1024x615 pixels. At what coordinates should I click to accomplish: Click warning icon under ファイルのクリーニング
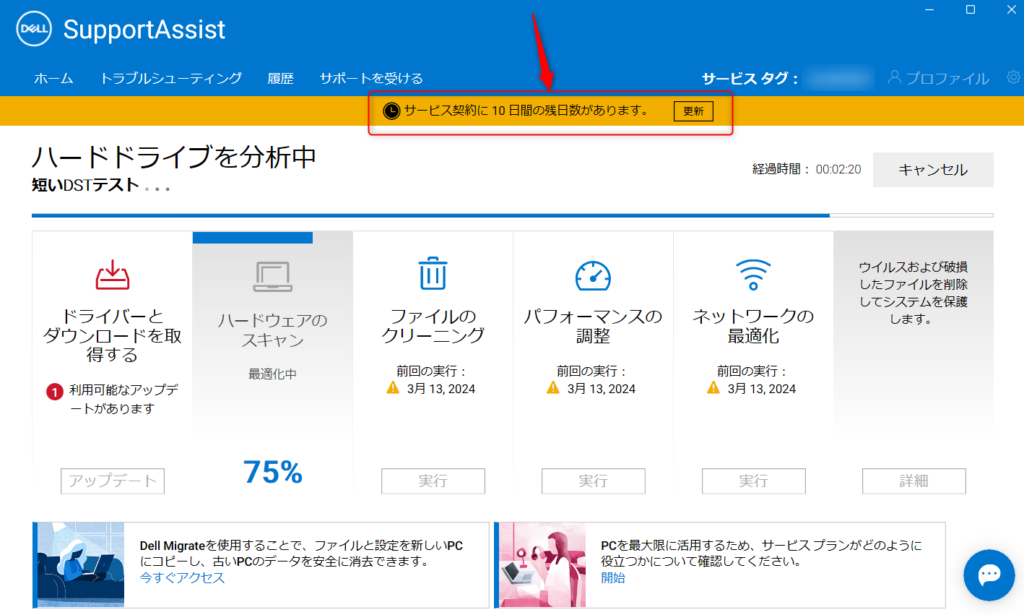[x=392, y=388]
